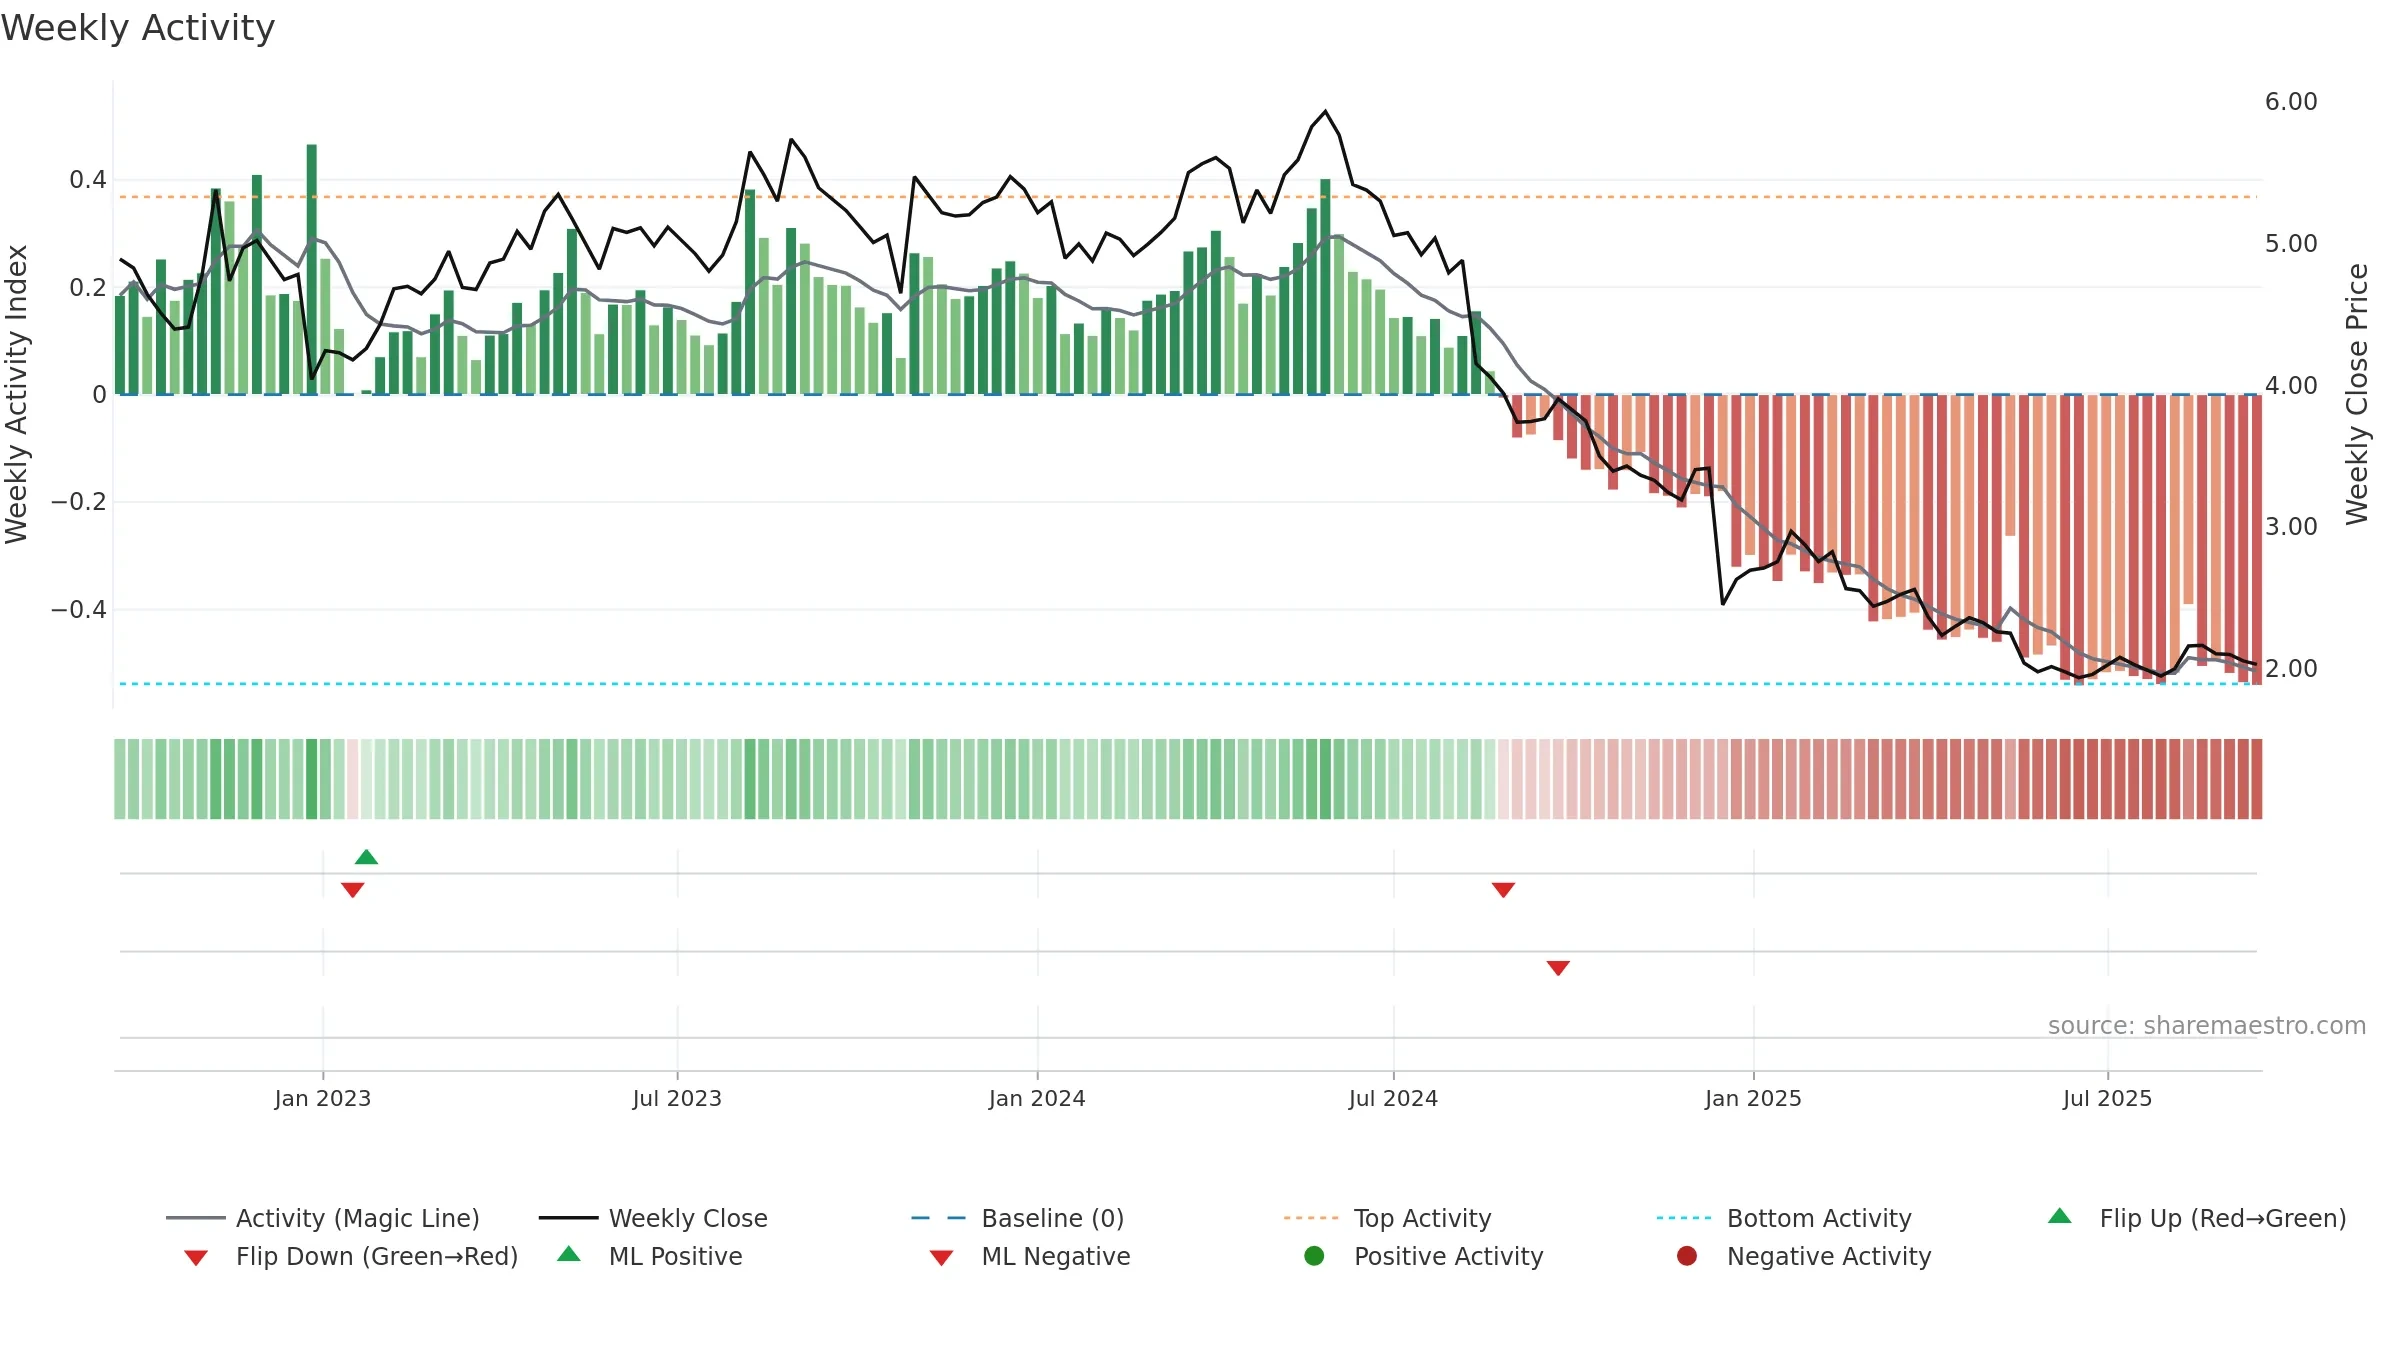Click the first green heatmap cell
Screen dimensions: 2400x1350
click(x=120, y=779)
